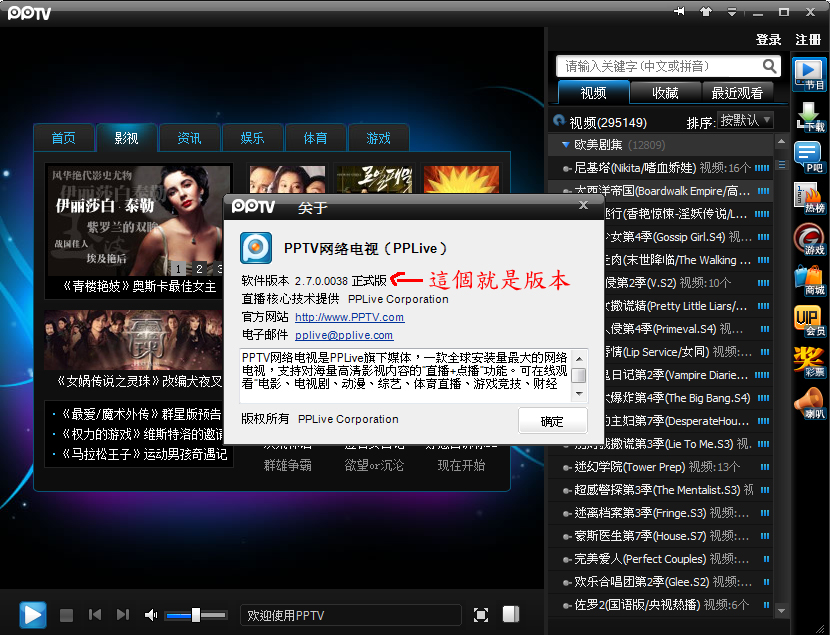Expand 迷幻学院(Tower Prep) list item
Image resolution: width=830 pixels, height=635 pixels.
pos(661,467)
